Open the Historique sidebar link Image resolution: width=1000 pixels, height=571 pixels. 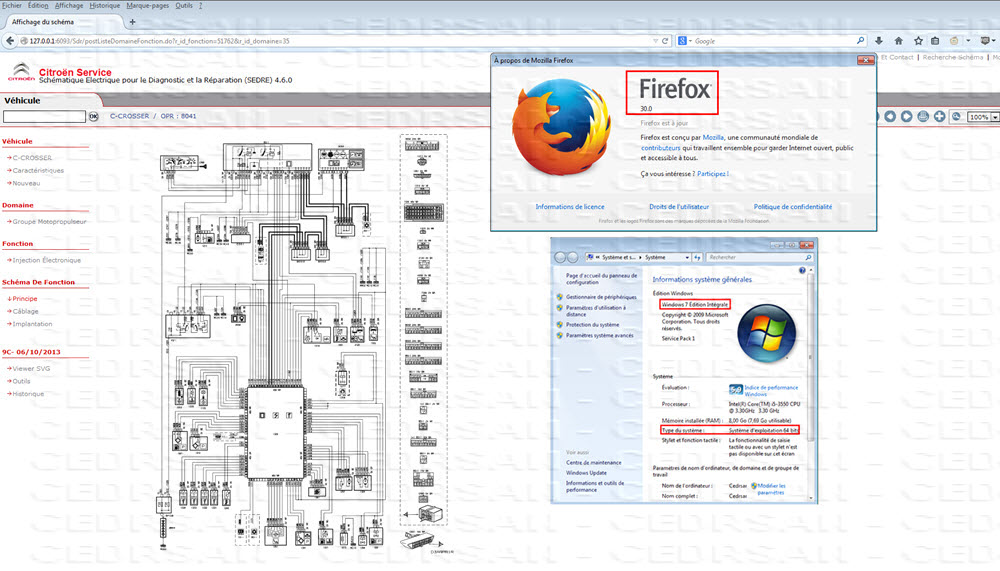tap(28, 394)
